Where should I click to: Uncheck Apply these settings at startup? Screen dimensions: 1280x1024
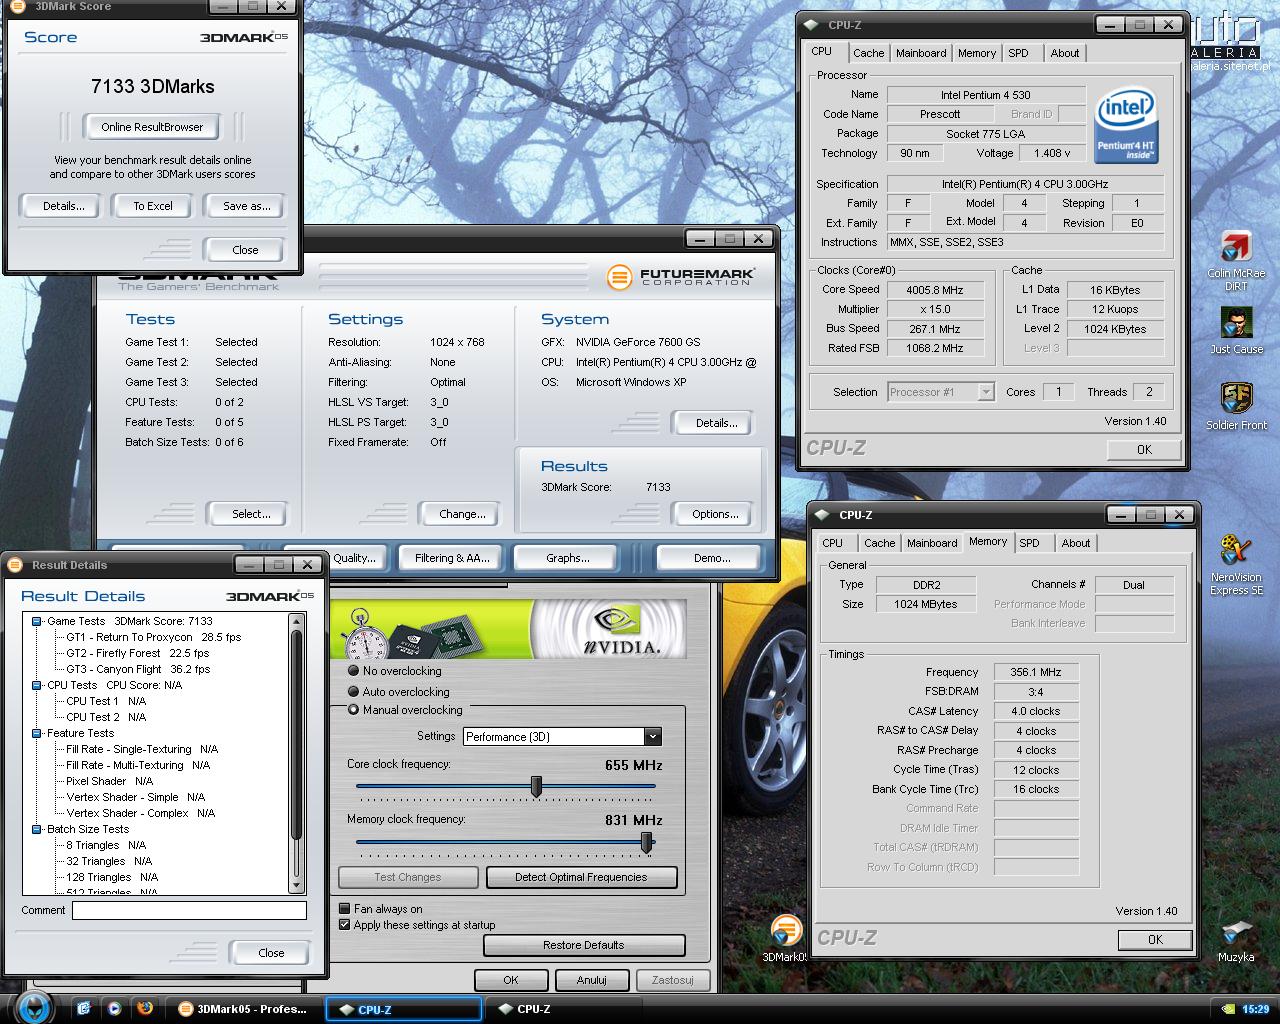pyautogui.click(x=344, y=925)
